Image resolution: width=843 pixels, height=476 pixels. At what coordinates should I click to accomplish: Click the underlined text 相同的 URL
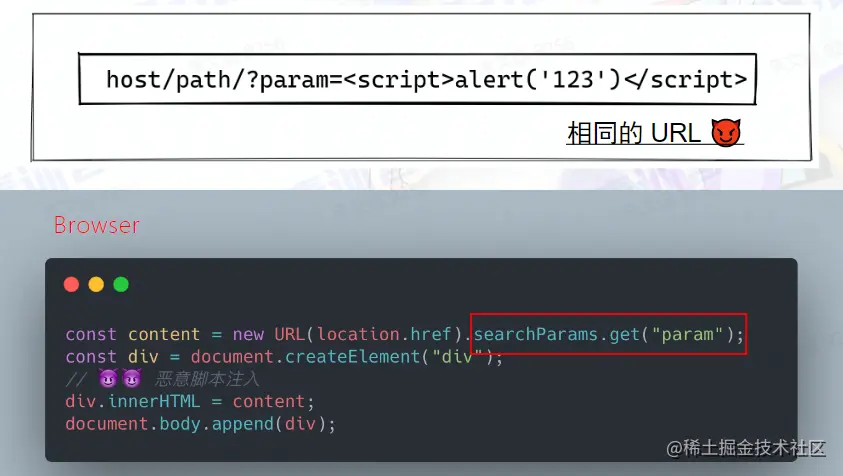[x=634, y=133]
